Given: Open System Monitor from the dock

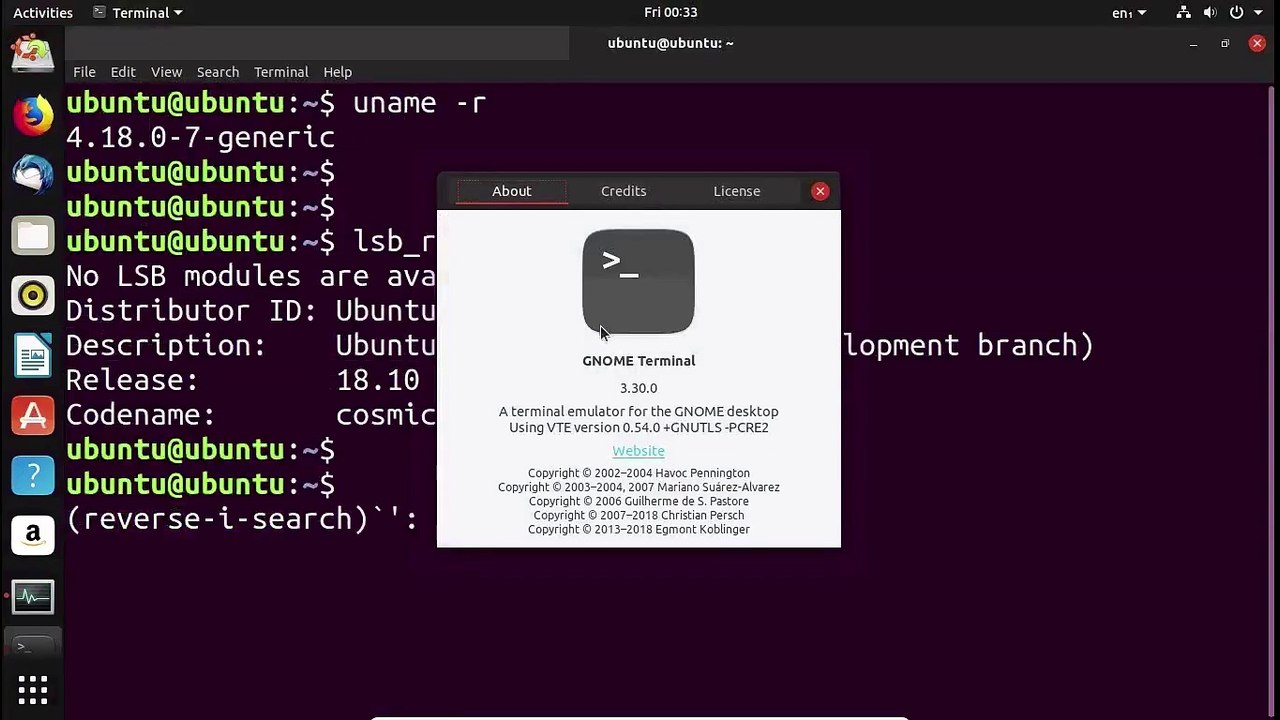Looking at the screenshot, I should click(x=32, y=597).
